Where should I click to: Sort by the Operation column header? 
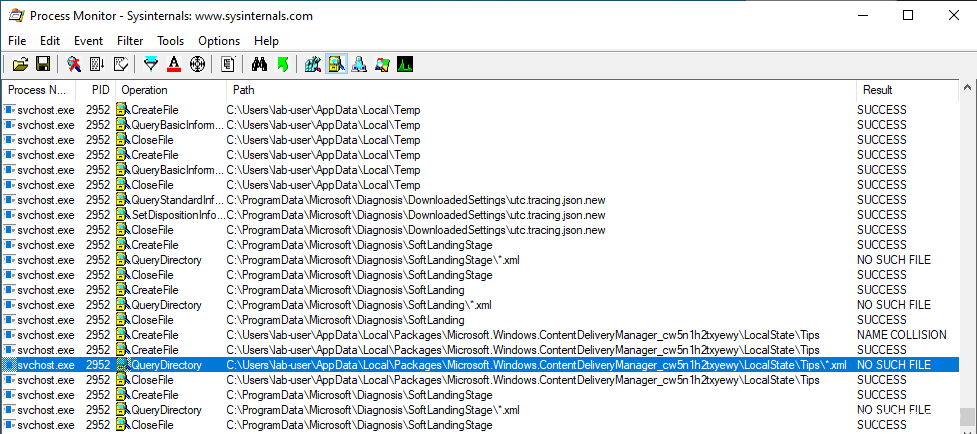171,90
